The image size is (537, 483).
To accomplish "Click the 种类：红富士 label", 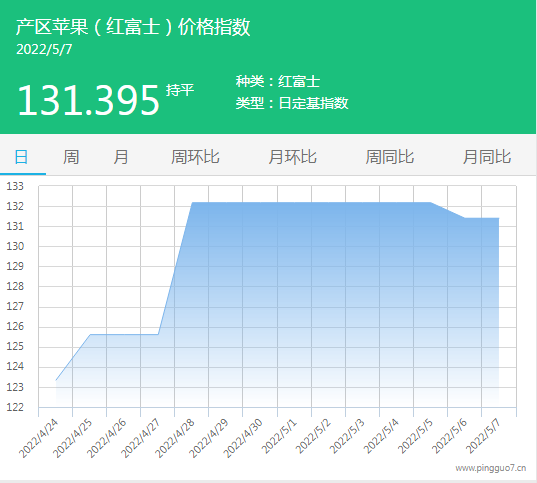I will coord(278,81).
